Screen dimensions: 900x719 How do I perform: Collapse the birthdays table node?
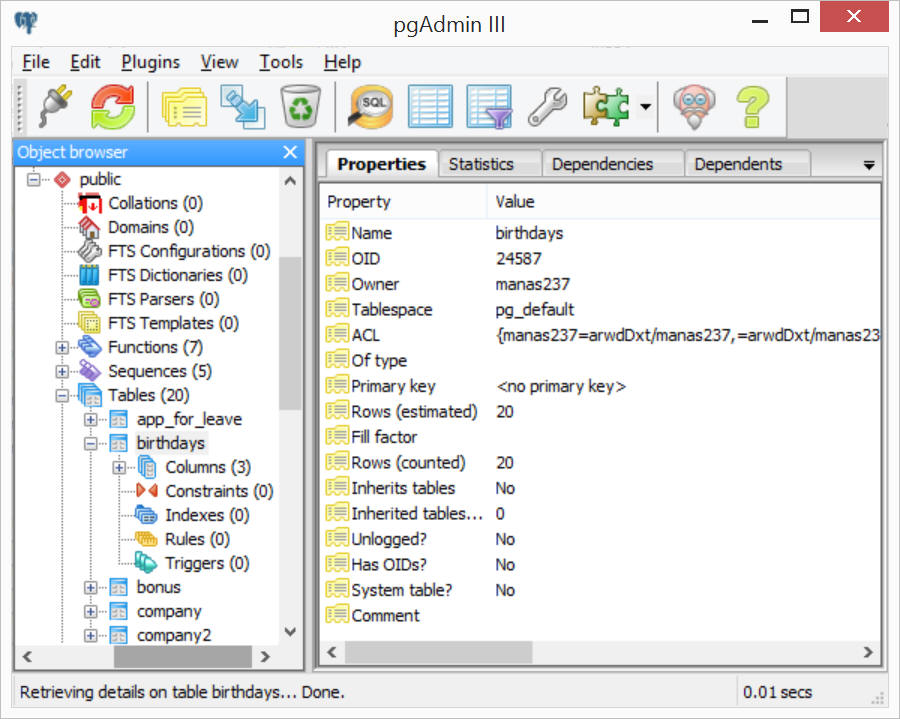coord(91,444)
